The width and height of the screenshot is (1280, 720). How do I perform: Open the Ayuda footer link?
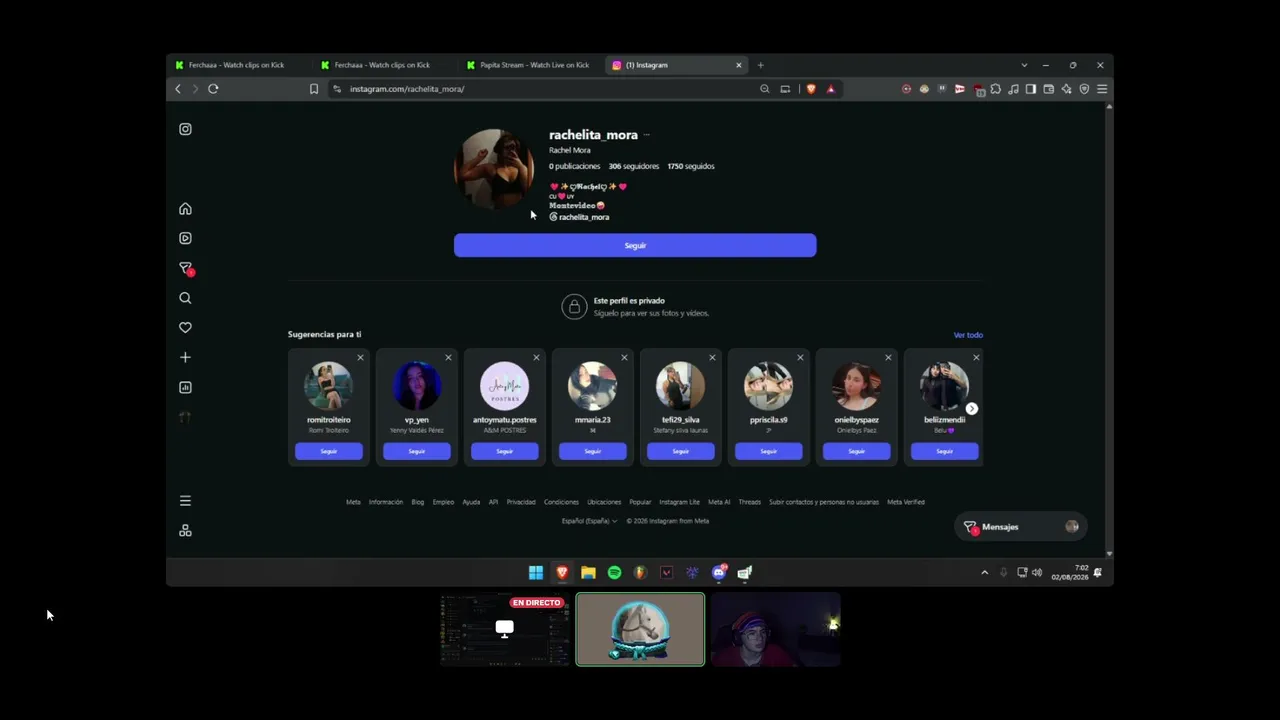pos(471,502)
